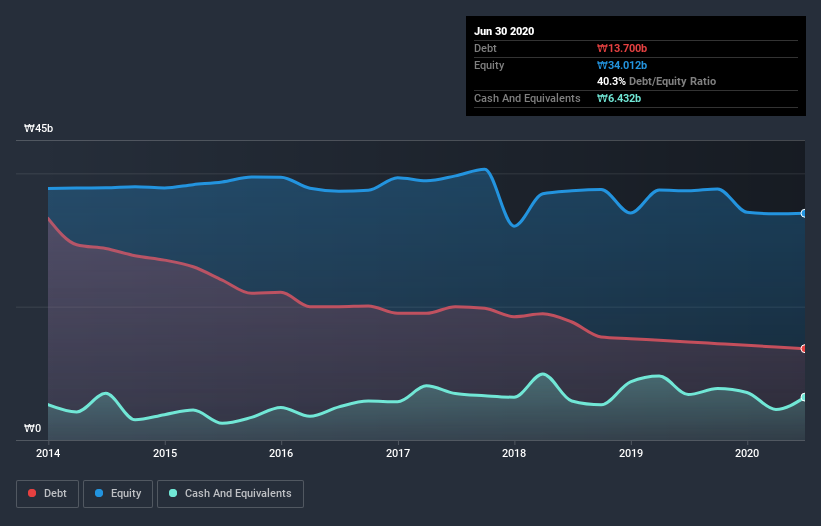
Task: Click the Debt label in tooltip
Action: coord(485,49)
